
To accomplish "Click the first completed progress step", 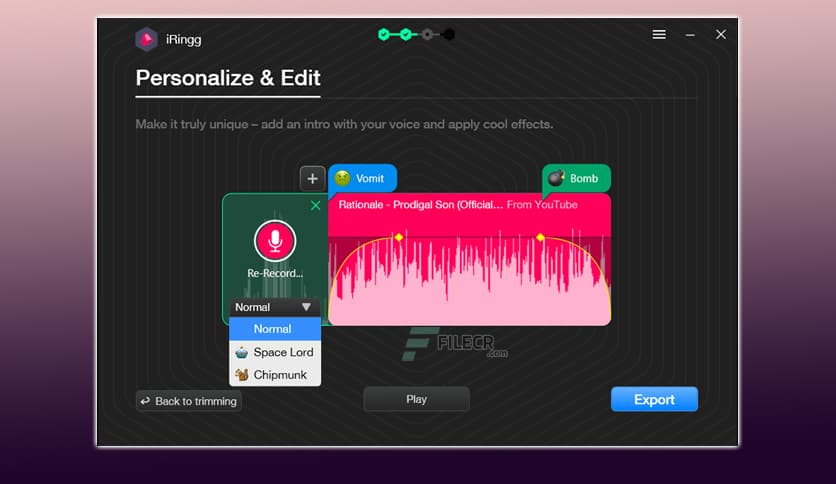I will click(383, 34).
